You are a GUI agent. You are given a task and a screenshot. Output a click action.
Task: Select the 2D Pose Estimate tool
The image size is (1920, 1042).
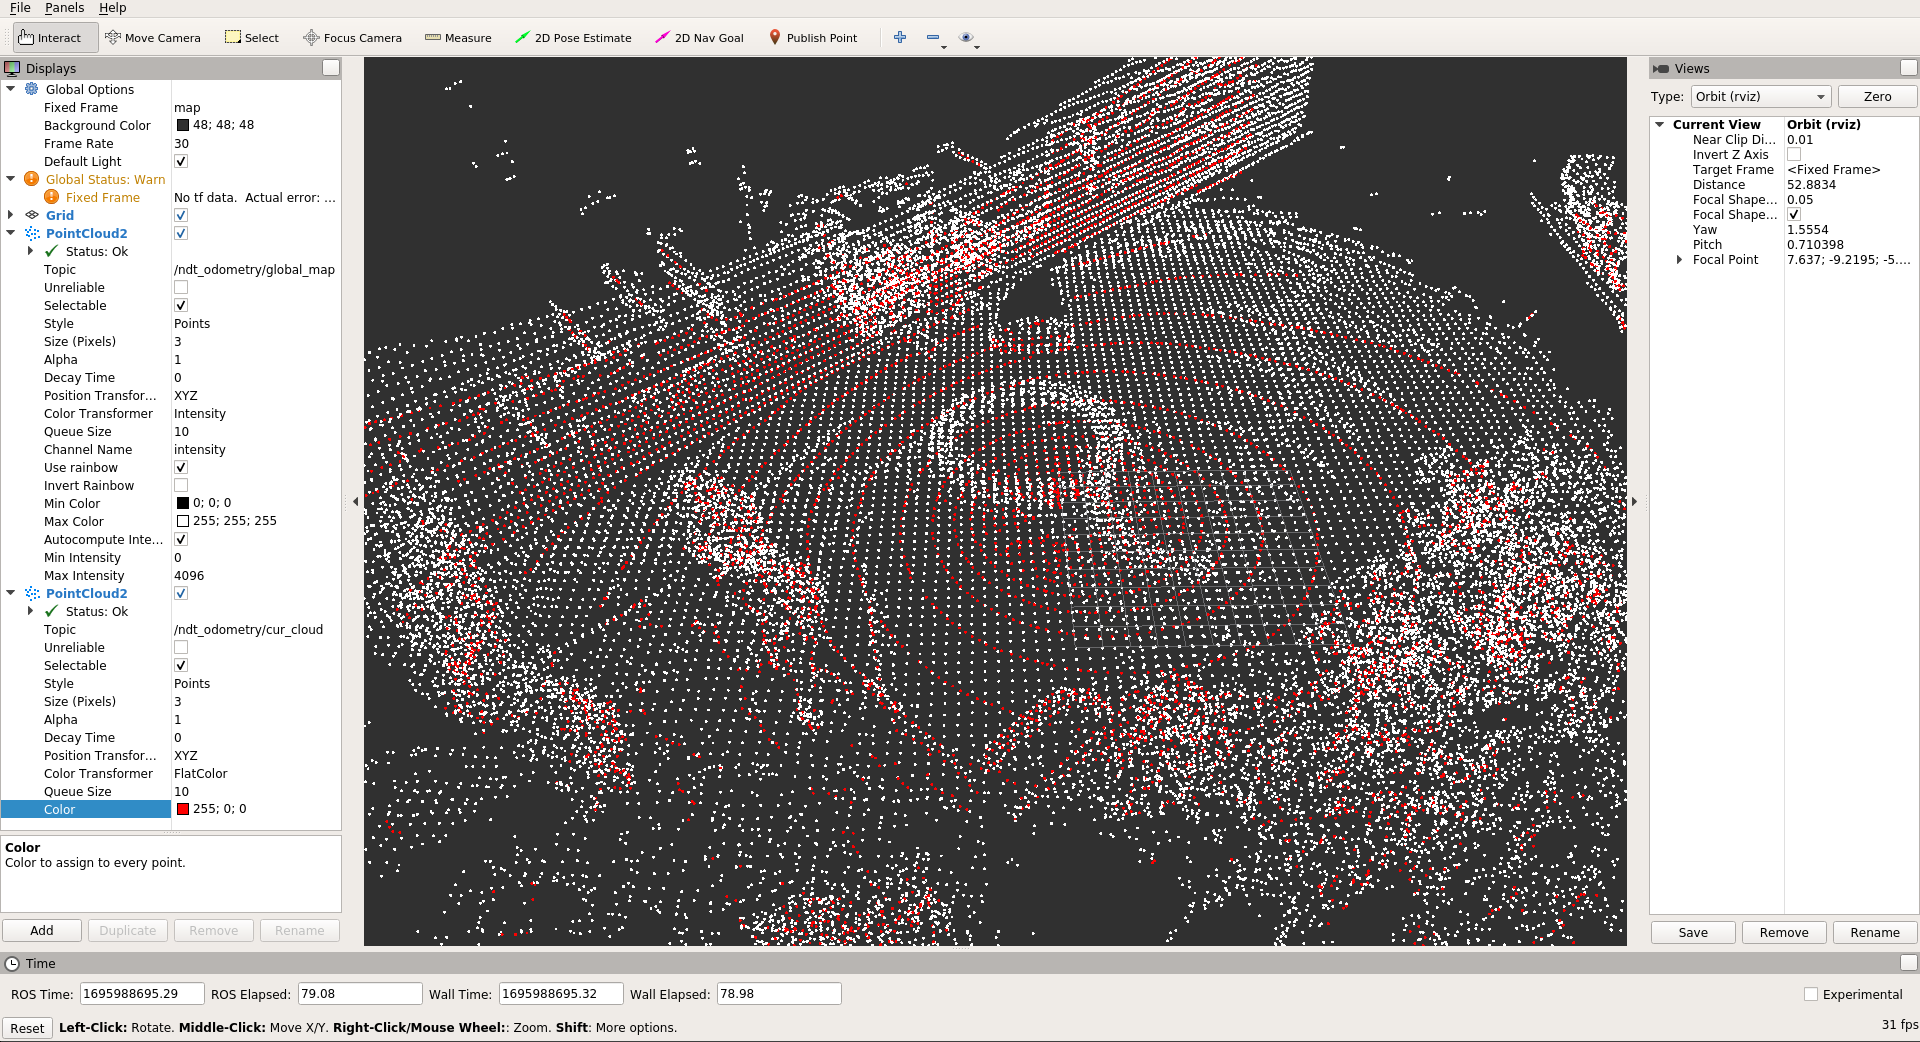[x=573, y=37]
